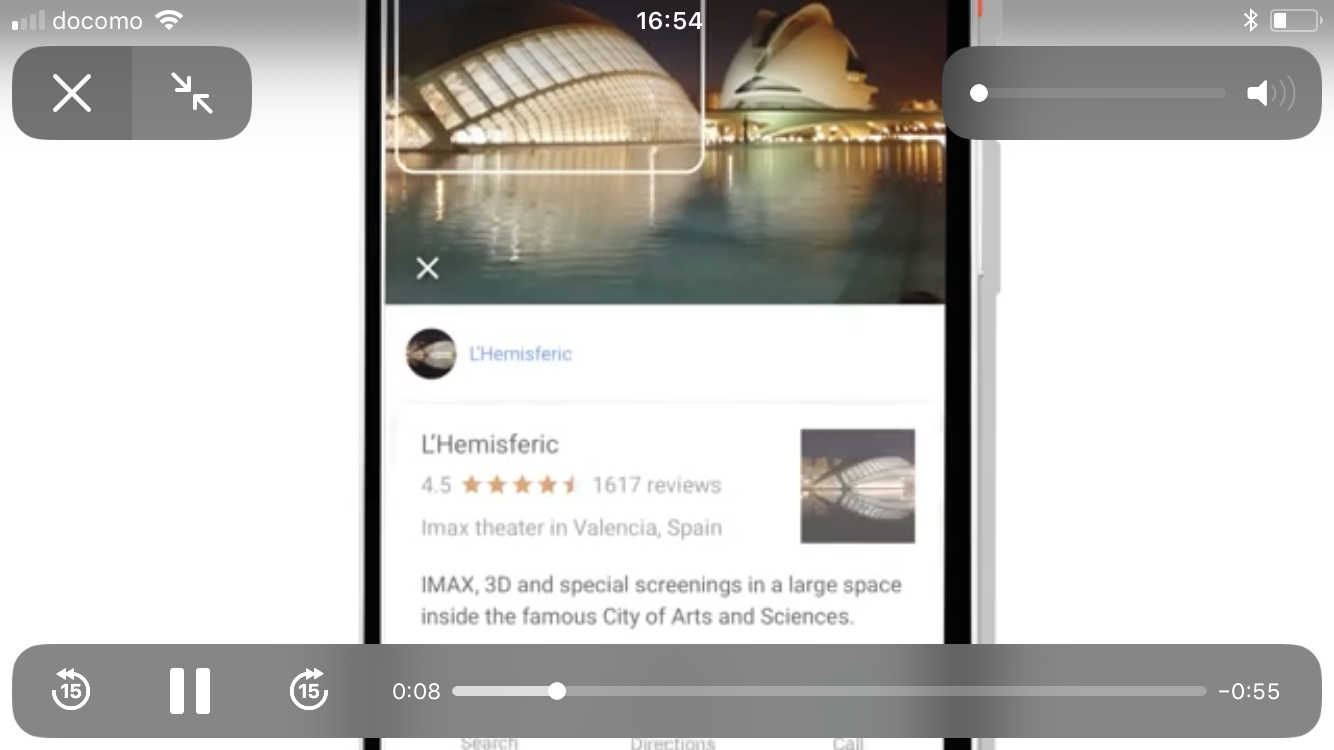Screen dimensions: 1334x750
Task: Click the playback progress scrubber knob
Action: [x=557, y=691]
